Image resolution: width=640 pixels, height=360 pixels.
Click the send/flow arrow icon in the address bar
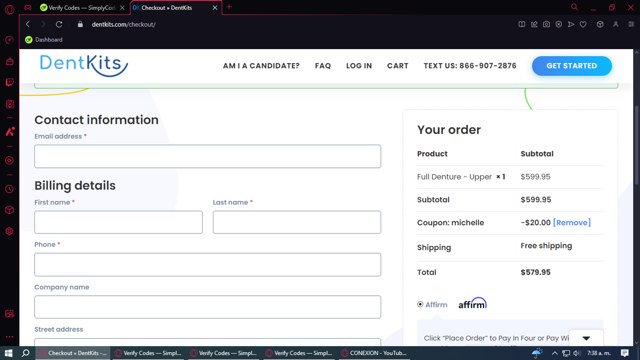[571, 24]
